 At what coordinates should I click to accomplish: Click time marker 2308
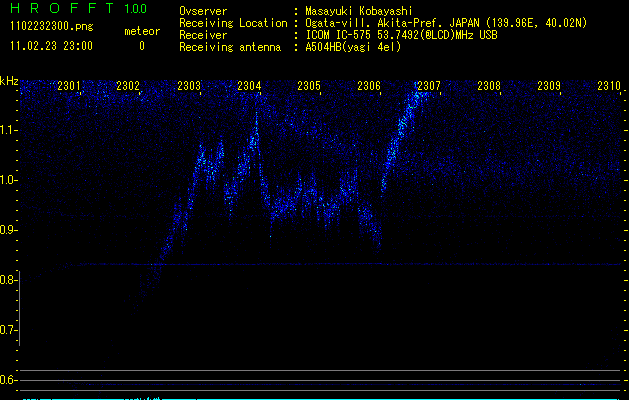pyautogui.click(x=489, y=86)
